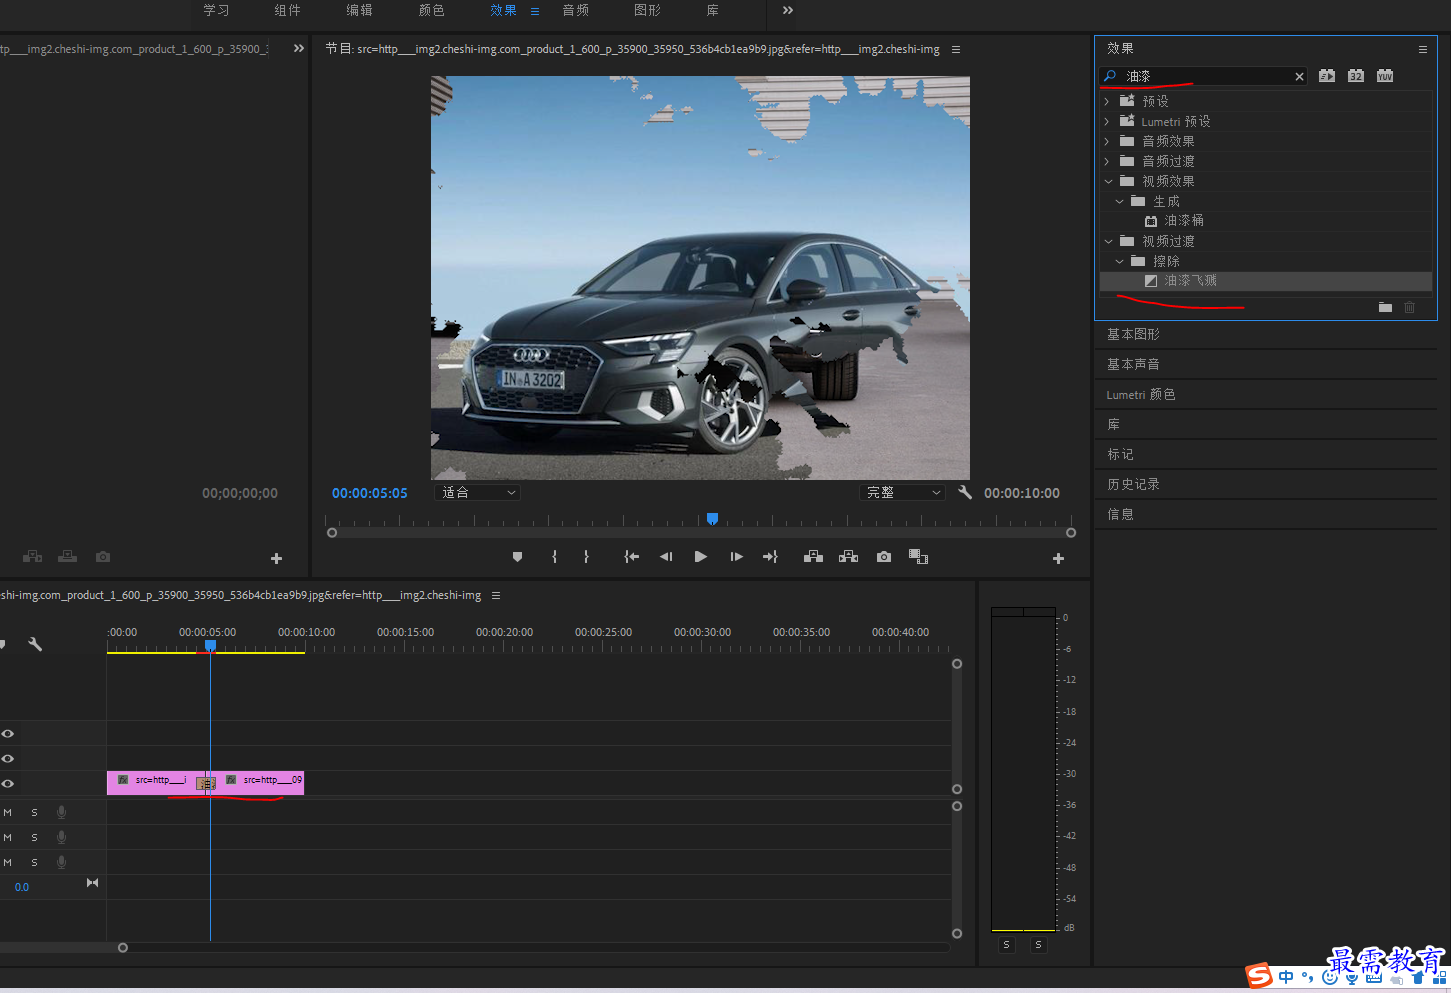
Task: Expand the 音频效果 folder
Action: tap(1106, 141)
